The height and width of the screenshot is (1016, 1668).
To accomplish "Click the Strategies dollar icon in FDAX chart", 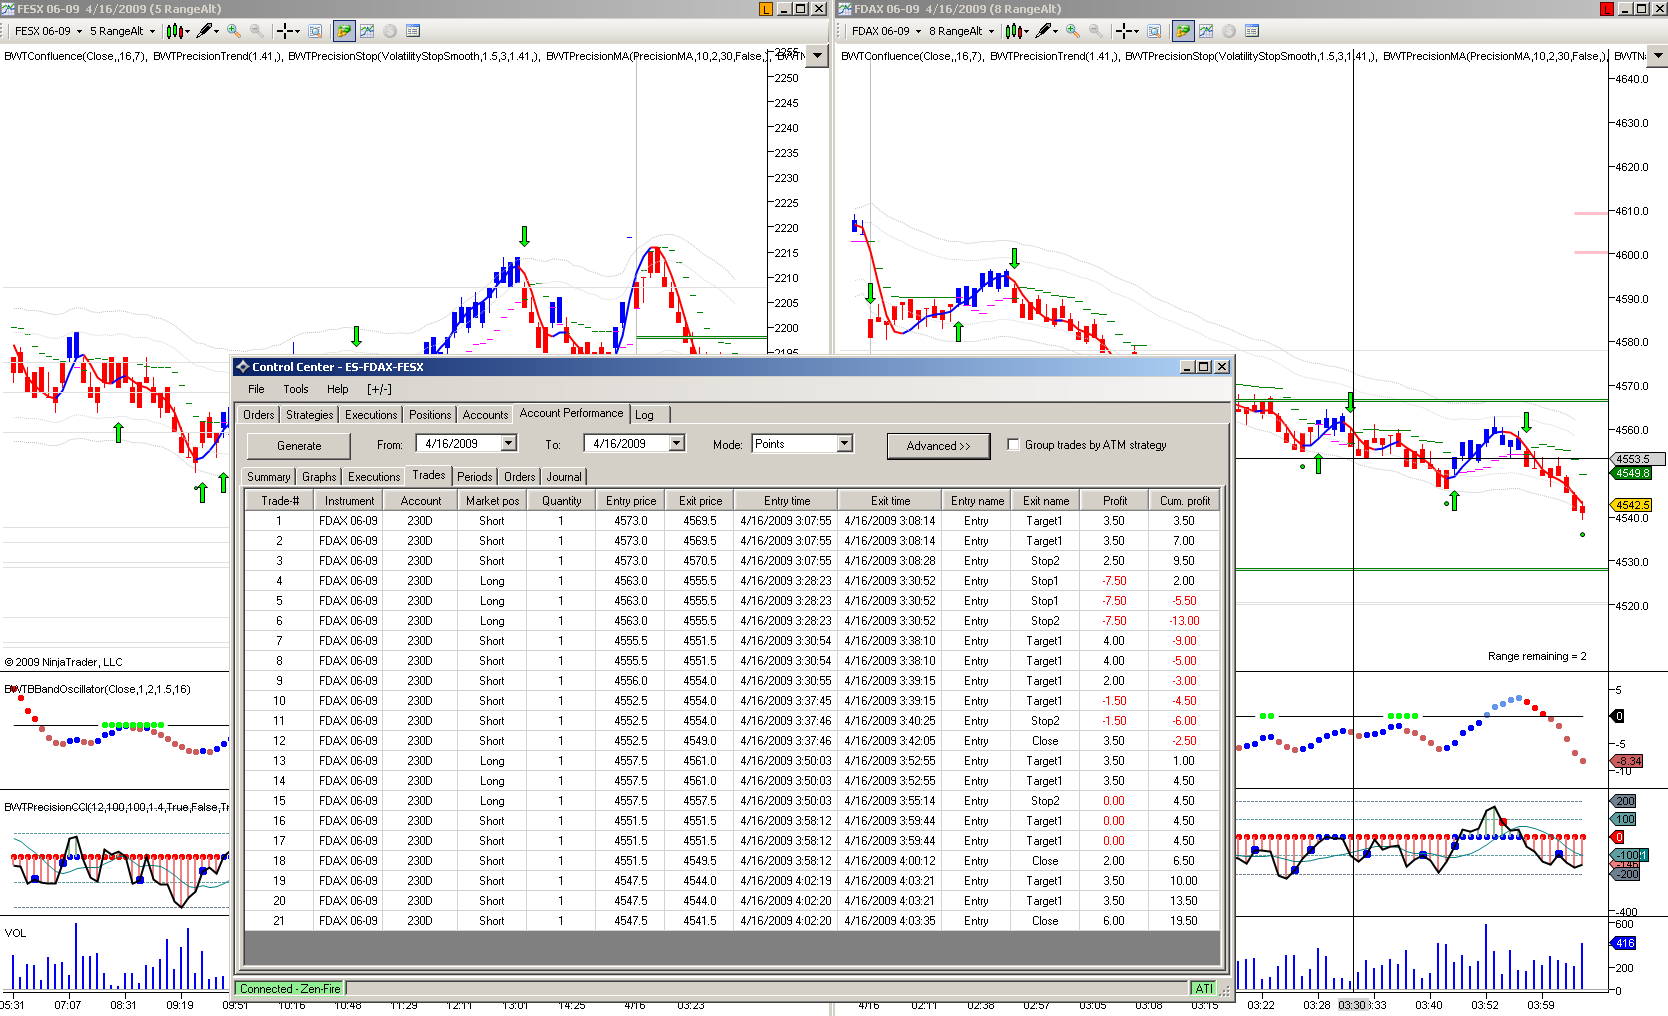I will point(1229,31).
